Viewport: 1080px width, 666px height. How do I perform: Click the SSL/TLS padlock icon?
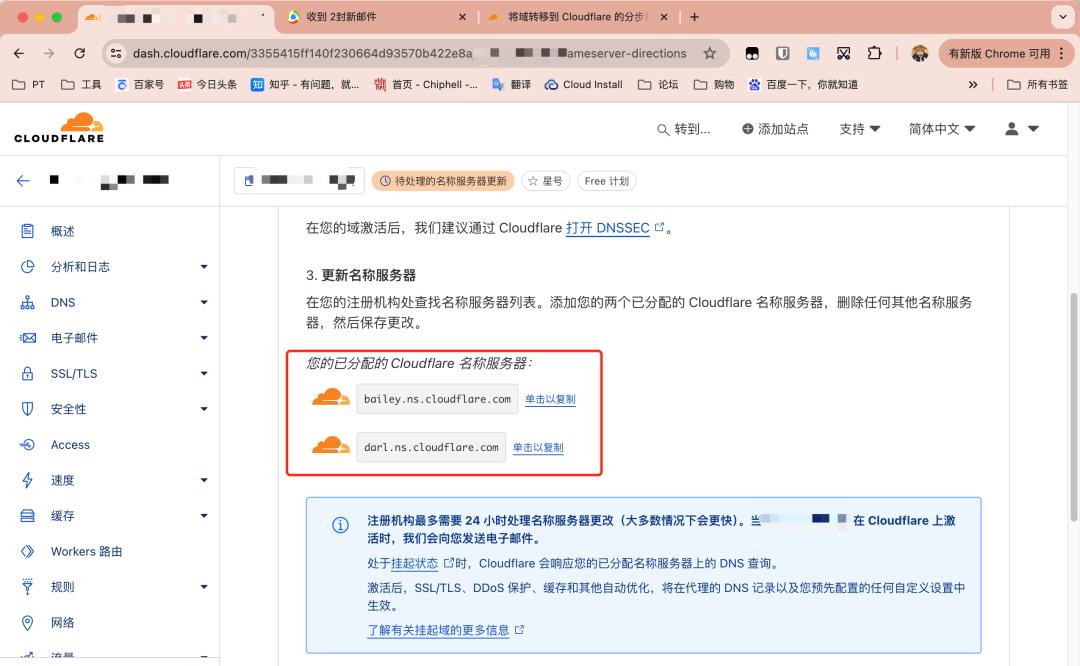(x=28, y=373)
